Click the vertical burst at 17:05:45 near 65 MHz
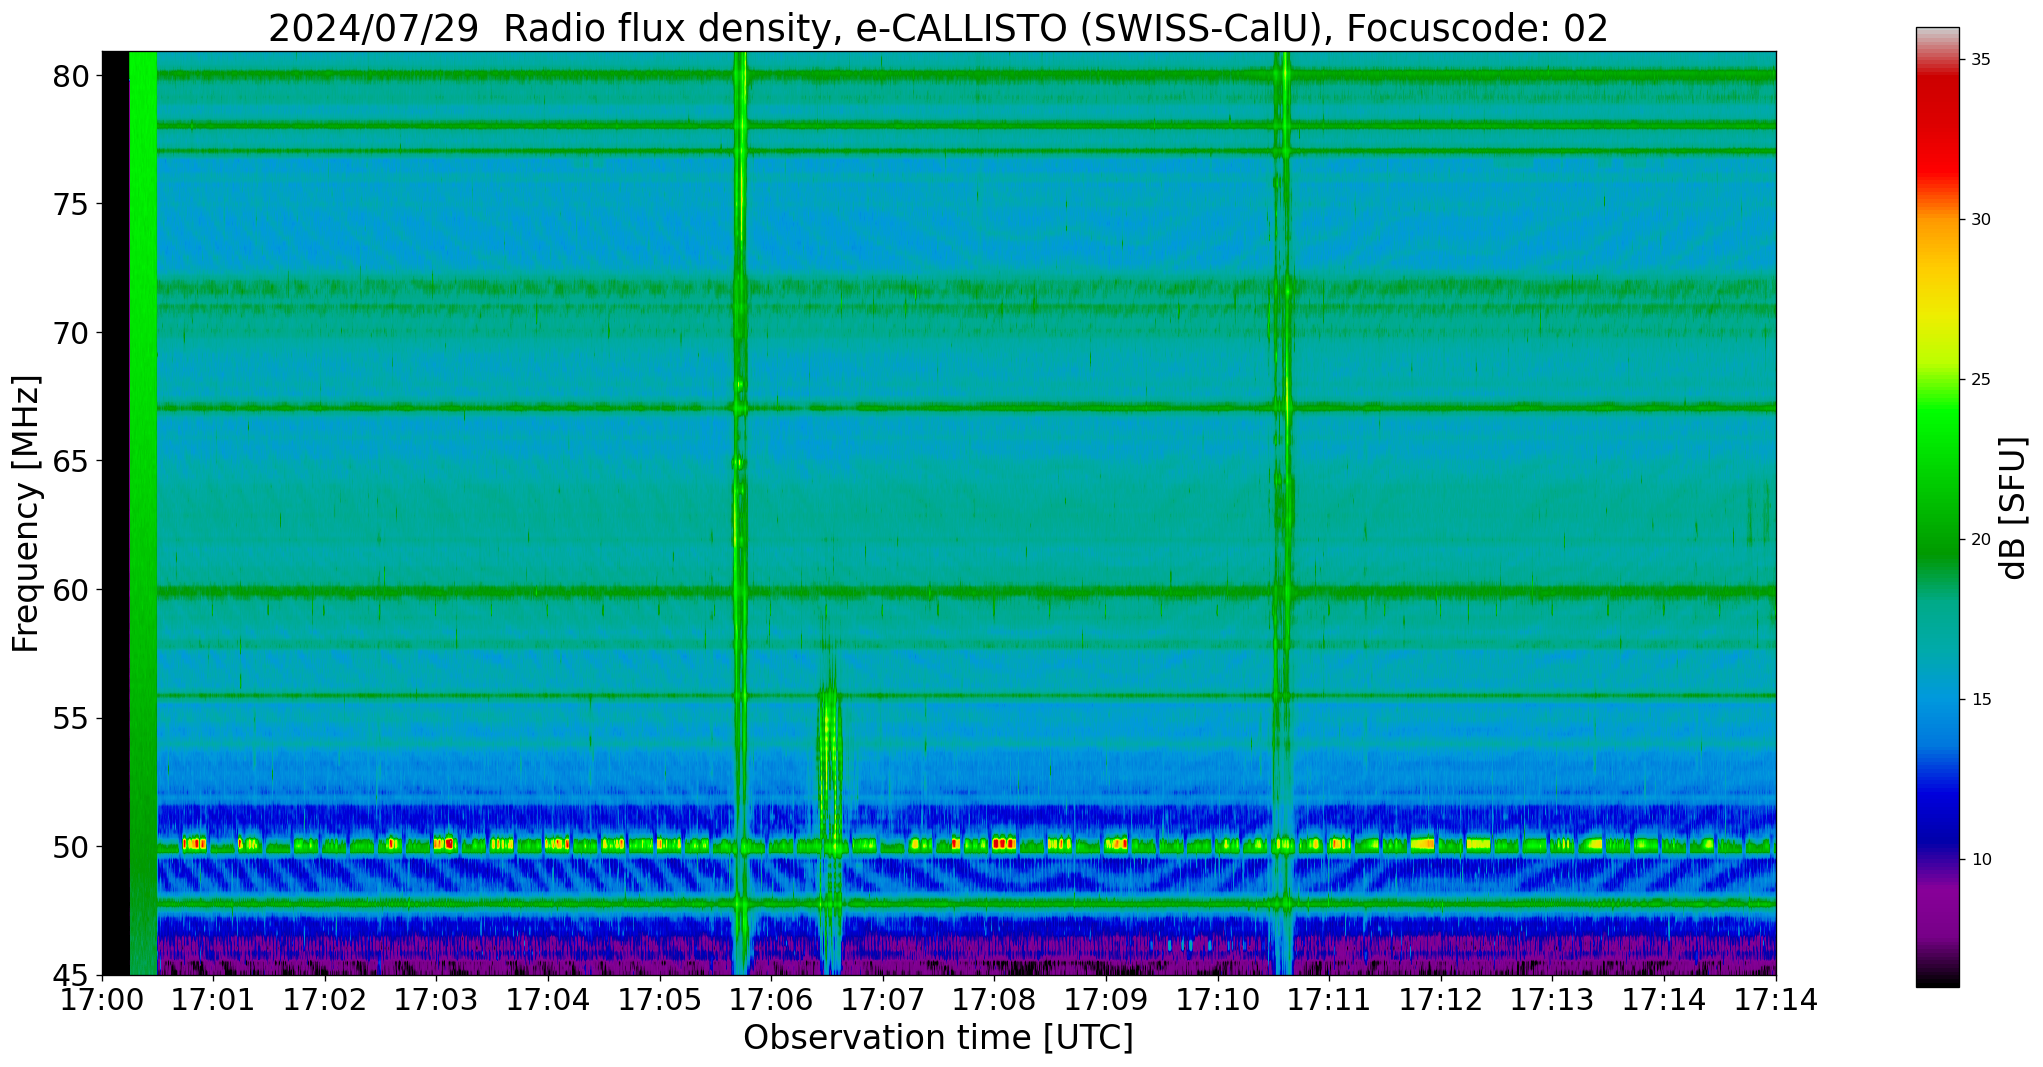This screenshot has height=1067, width=2043. pyautogui.click(x=740, y=463)
